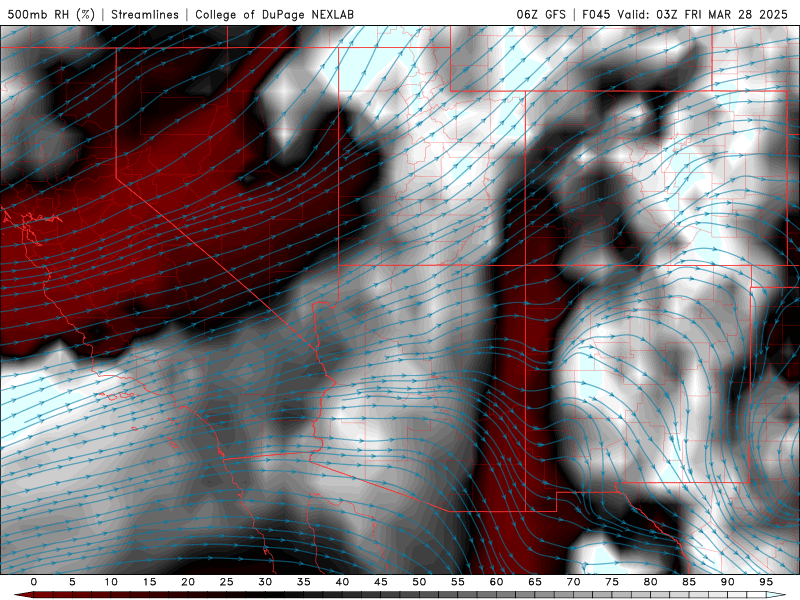This screenshot has height=600, width=800.
Task: Select the '55' tick label below the map
Action: (x=458, y=582)
